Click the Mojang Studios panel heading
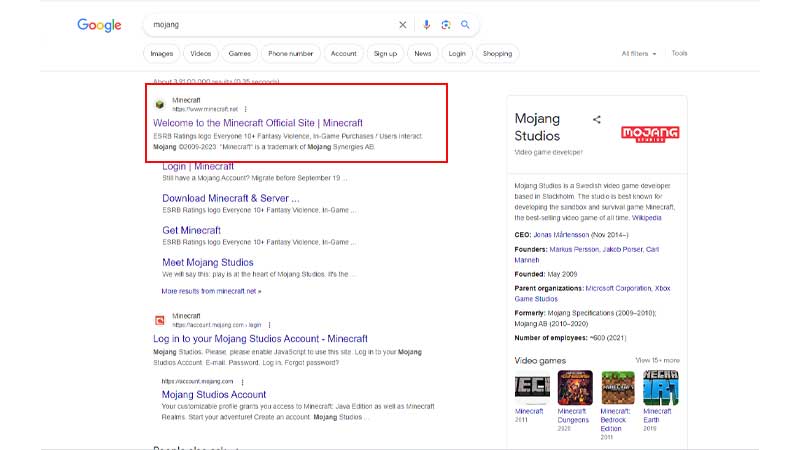 tap(537, 127)
